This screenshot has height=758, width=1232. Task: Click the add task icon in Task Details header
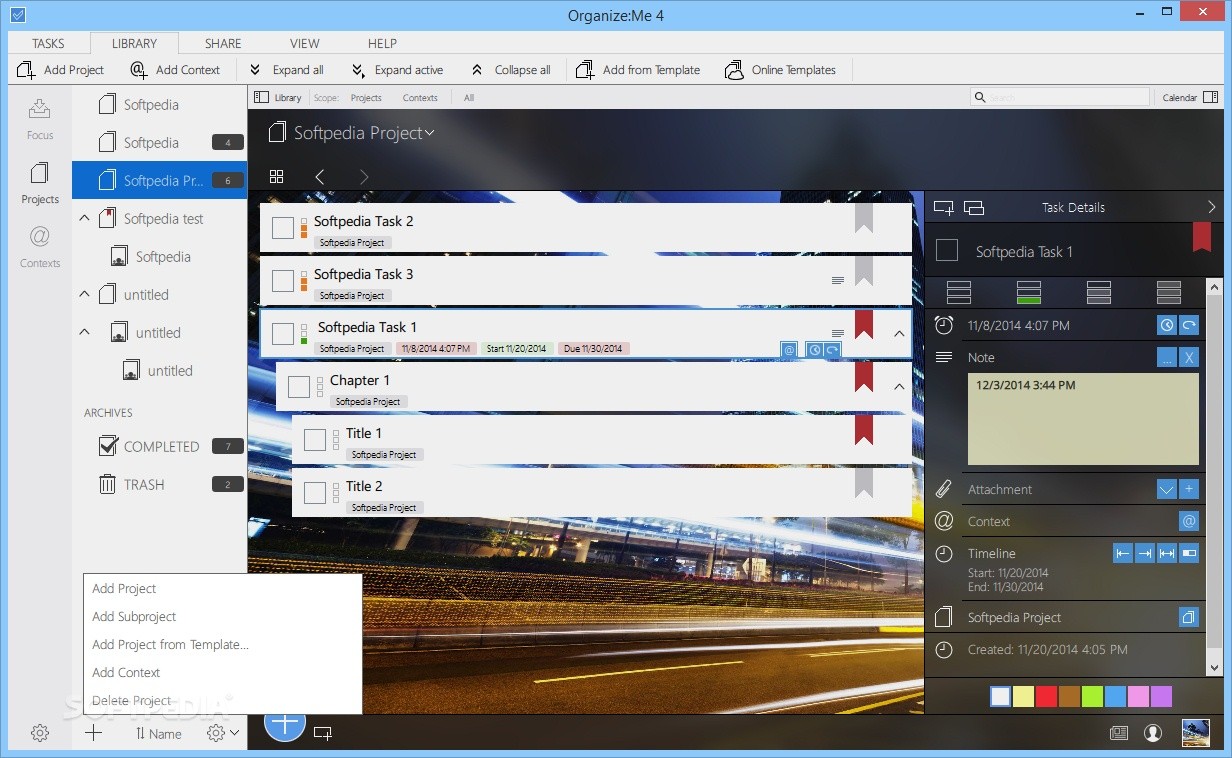tap(943, 208)
